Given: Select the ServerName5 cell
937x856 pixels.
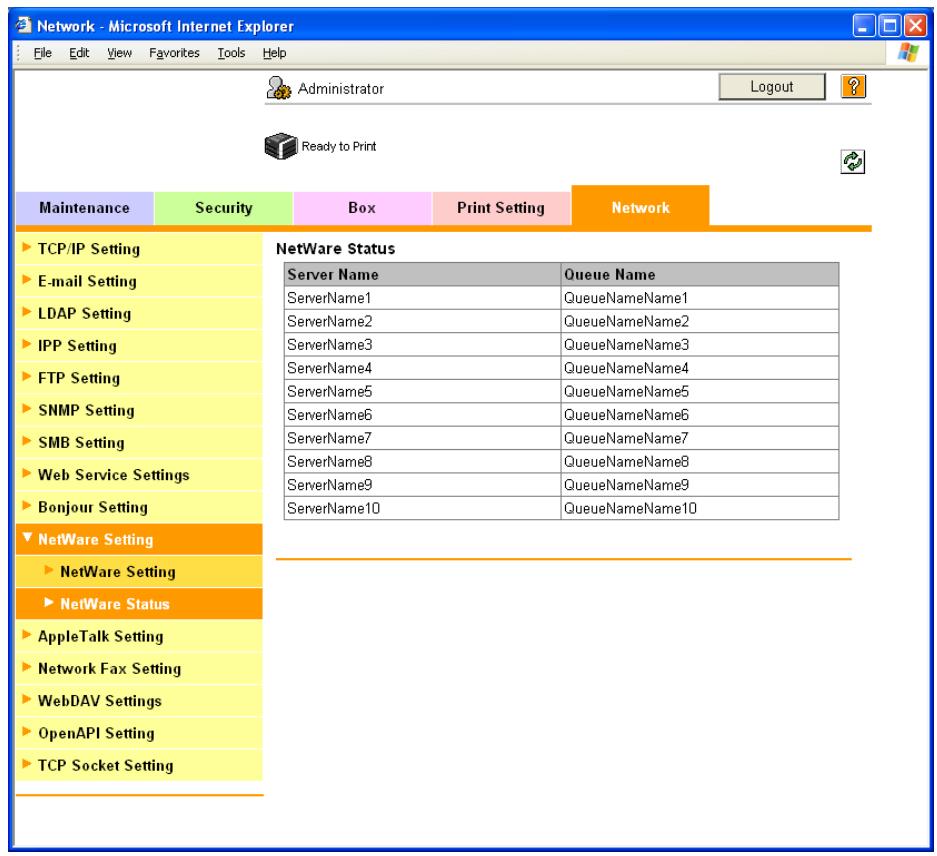Looking at the screenshot, I should 422,391.
